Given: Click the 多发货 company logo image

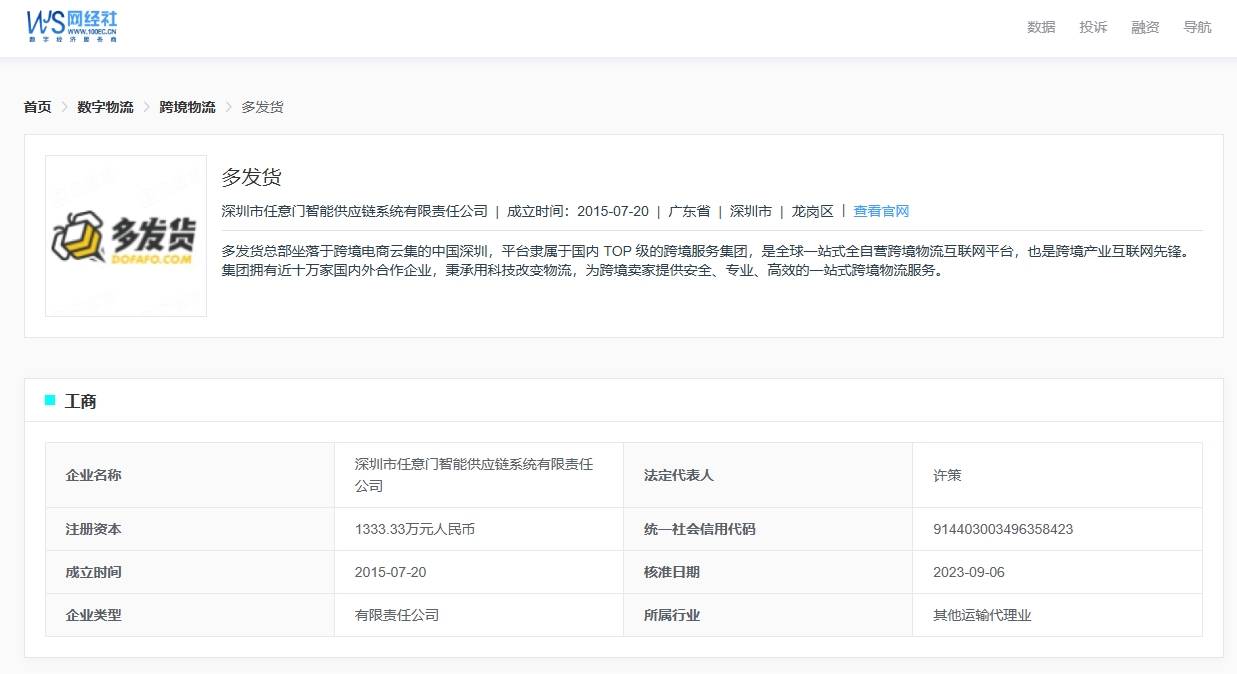Looking at the screenshot, I should pos(126,237).
